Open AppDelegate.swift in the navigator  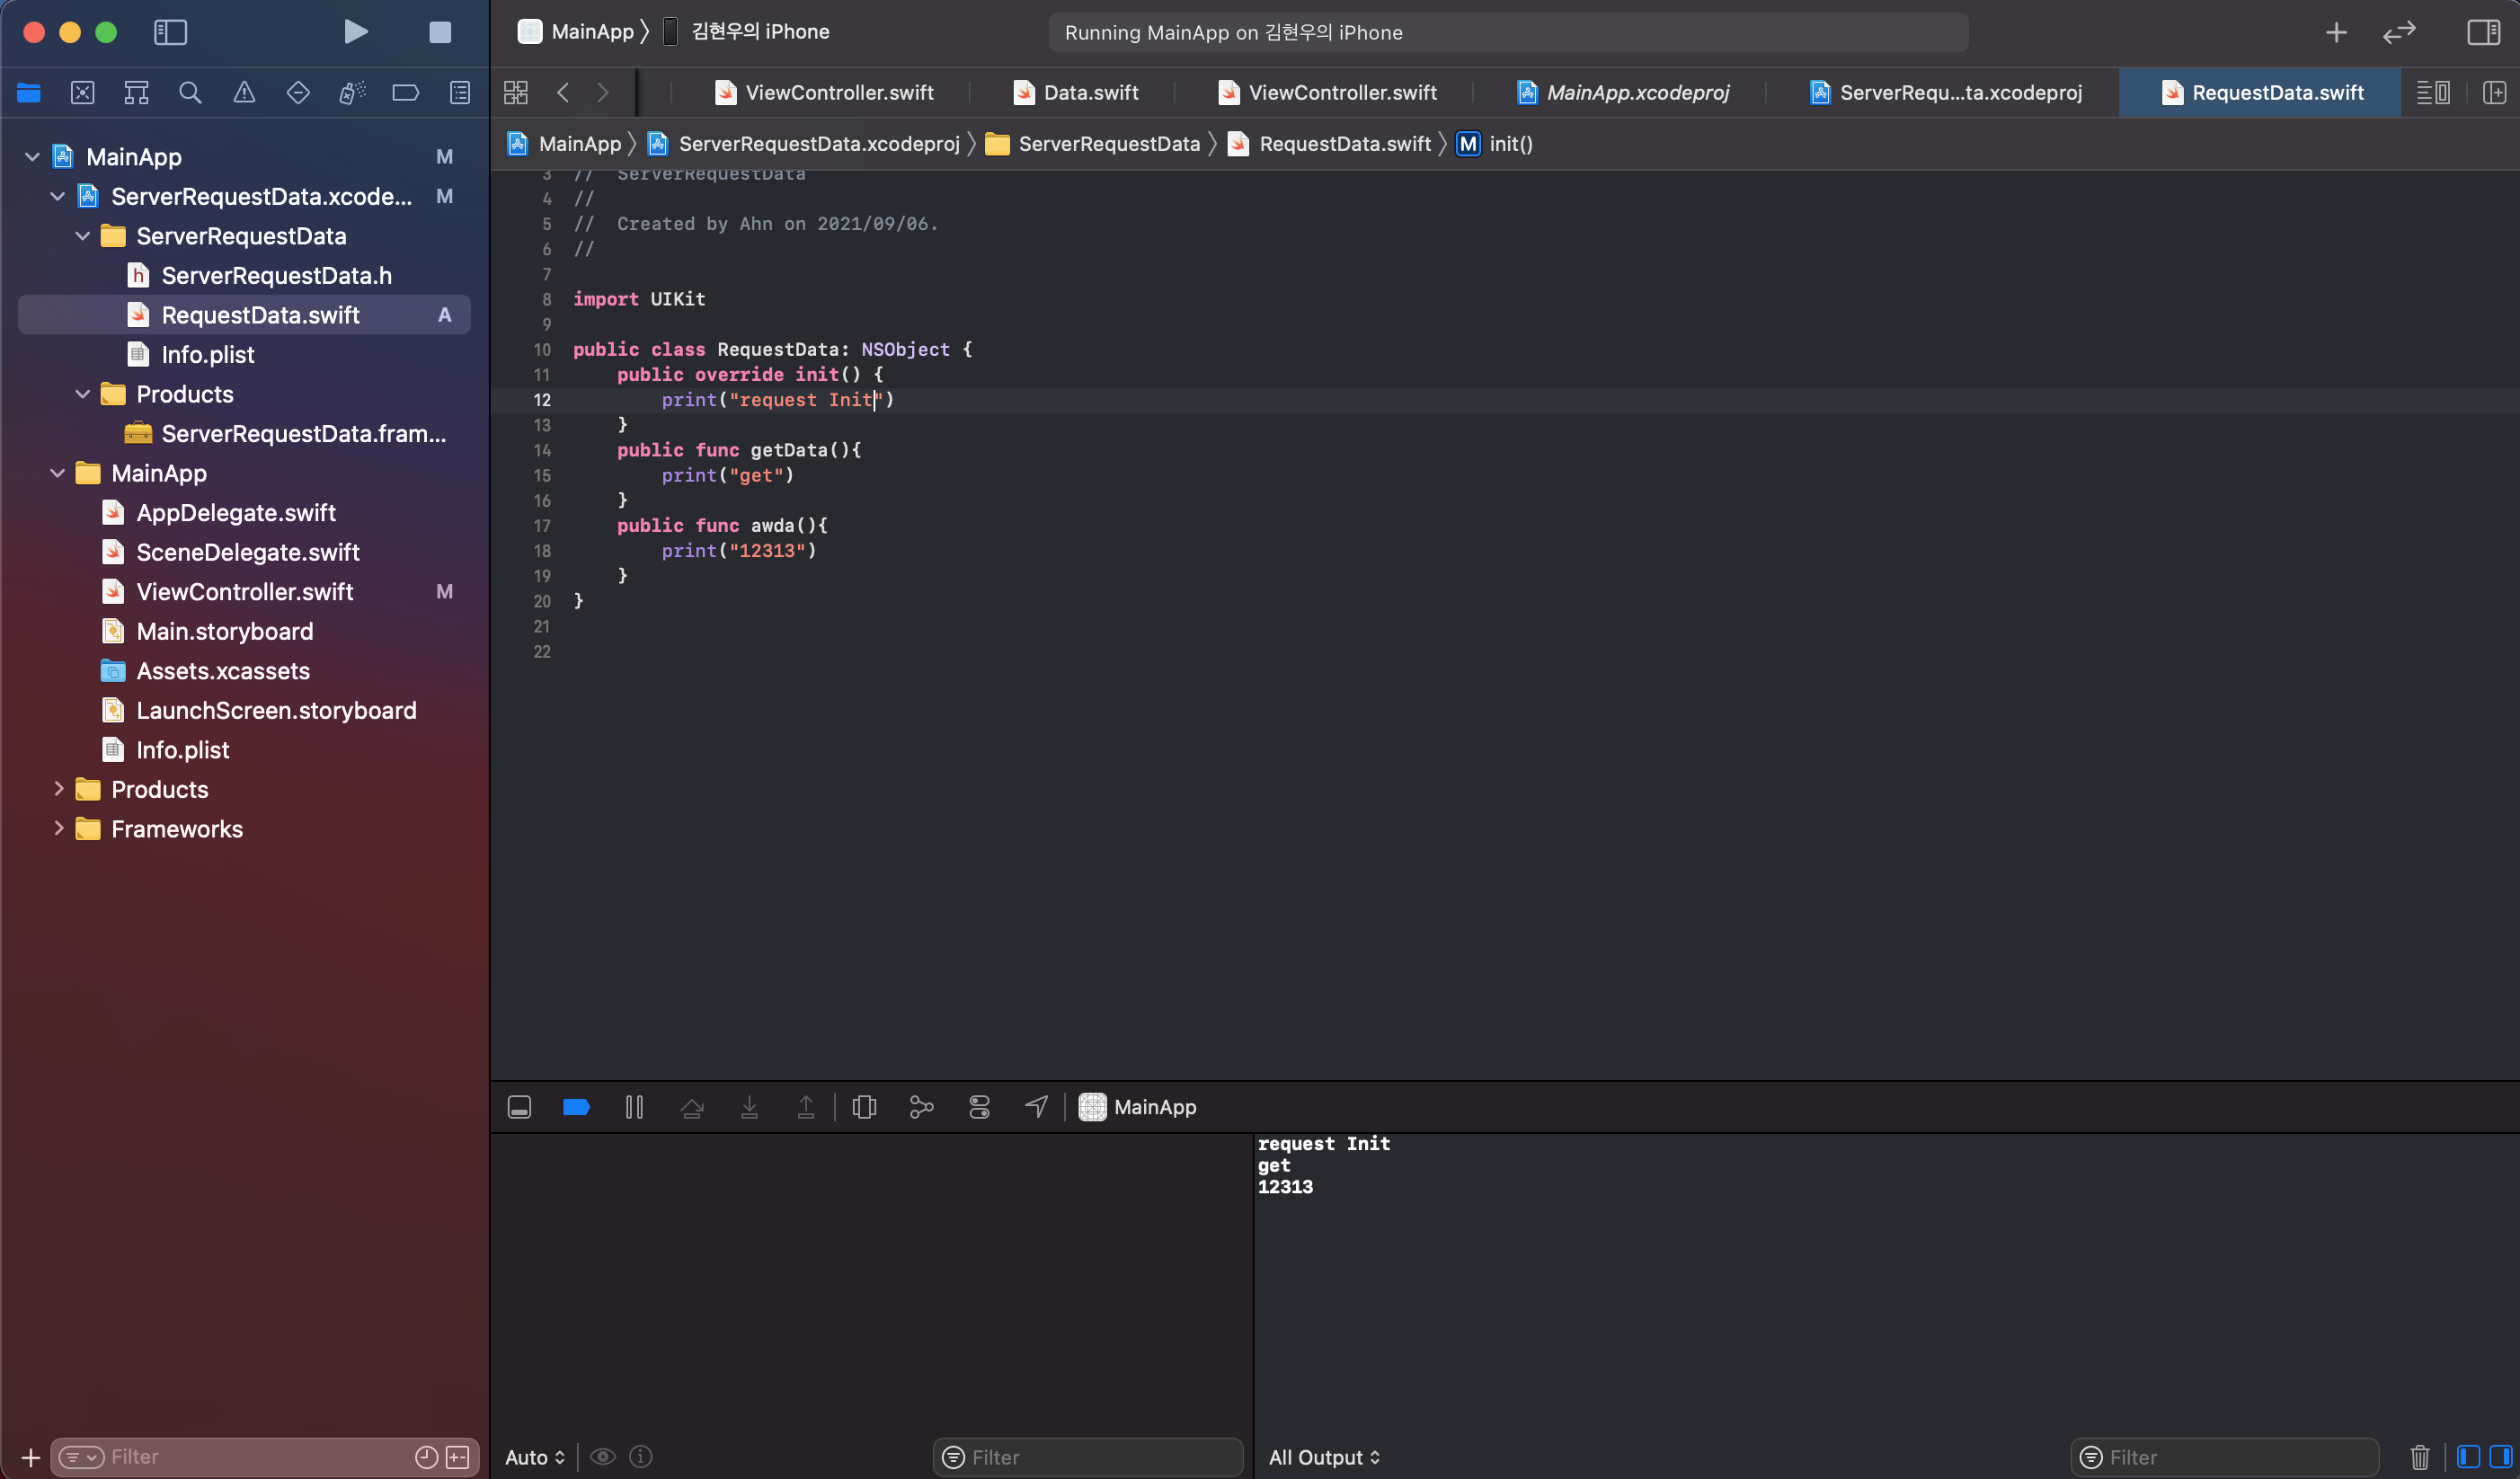tap(236, 513)
